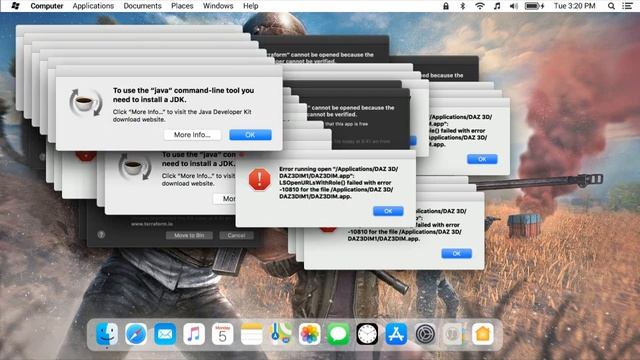The width and height of the screenshot is (640, 360).
Task: Click "-10810 for the file" text in lower-right dialog
Action: [x=404, y=231]
